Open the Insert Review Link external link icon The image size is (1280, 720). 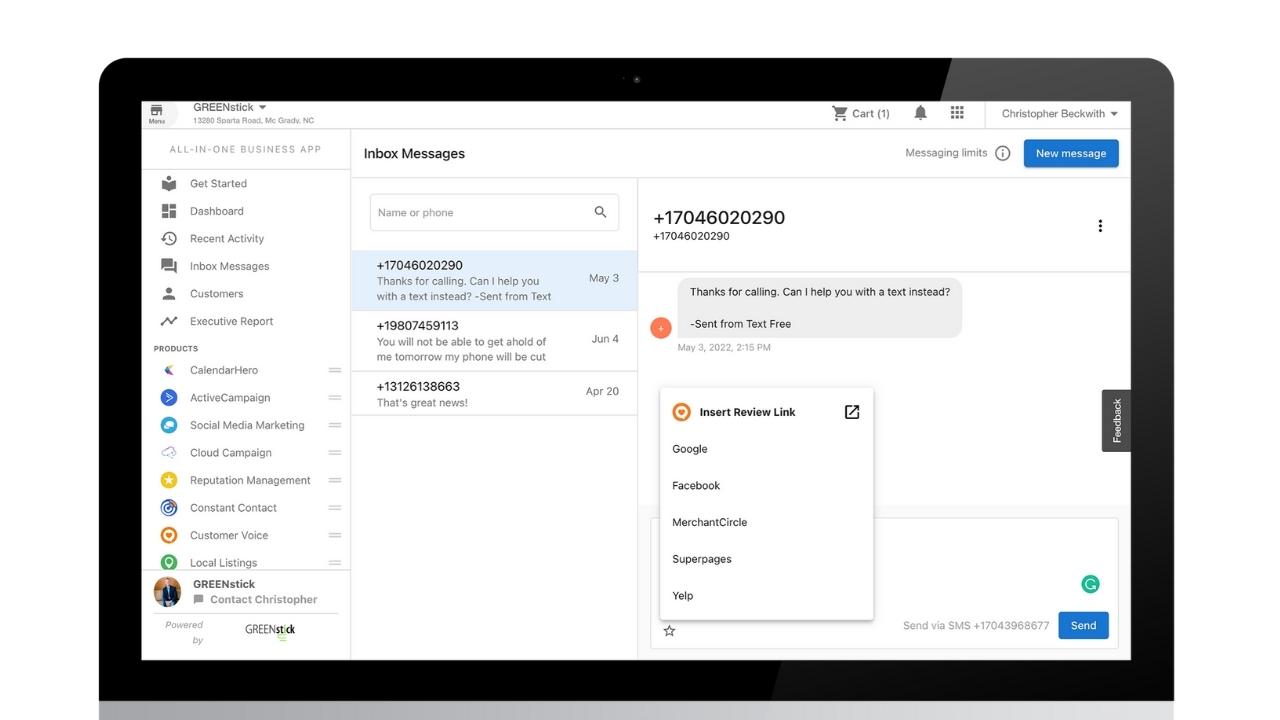851,411
